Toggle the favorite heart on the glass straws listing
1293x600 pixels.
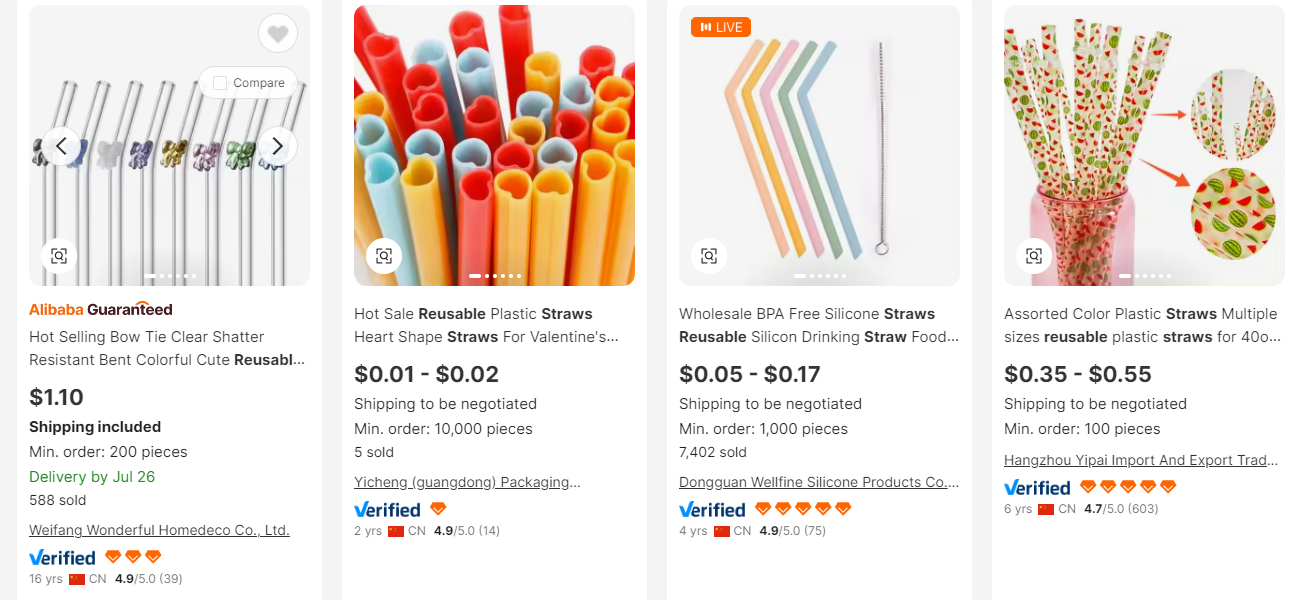277,33
